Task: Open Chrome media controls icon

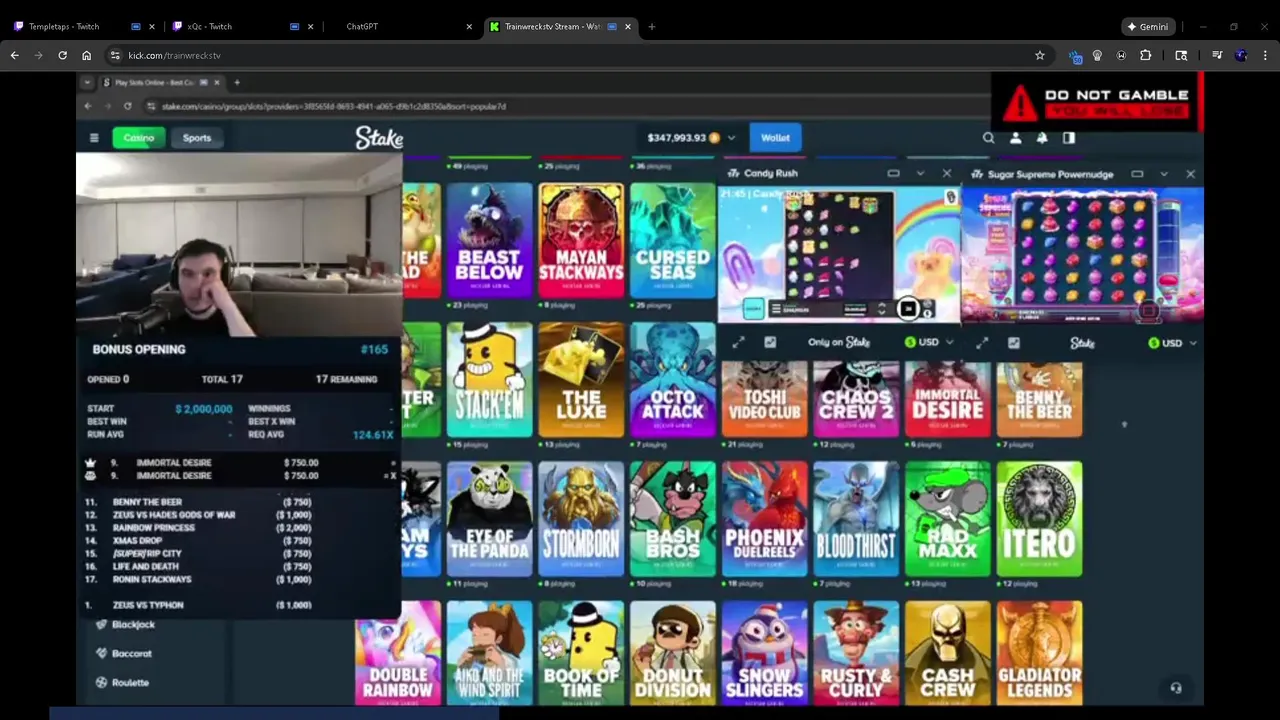Action: [1217, 55]
